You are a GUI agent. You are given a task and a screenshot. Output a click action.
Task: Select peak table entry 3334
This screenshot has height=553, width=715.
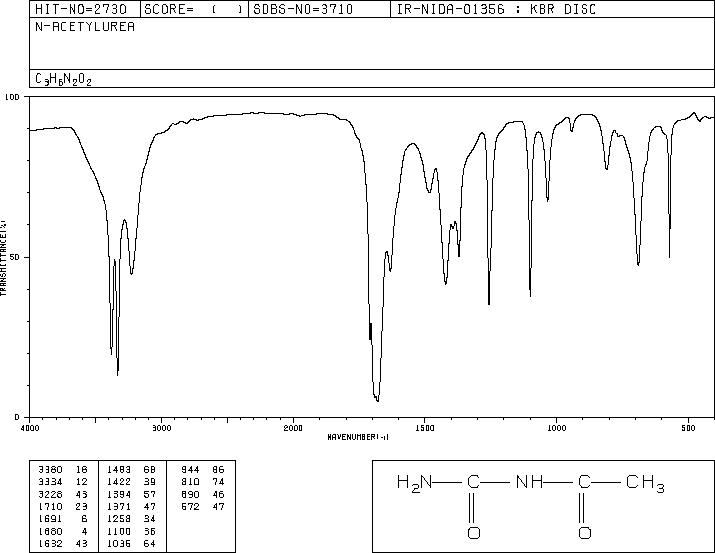50,482
